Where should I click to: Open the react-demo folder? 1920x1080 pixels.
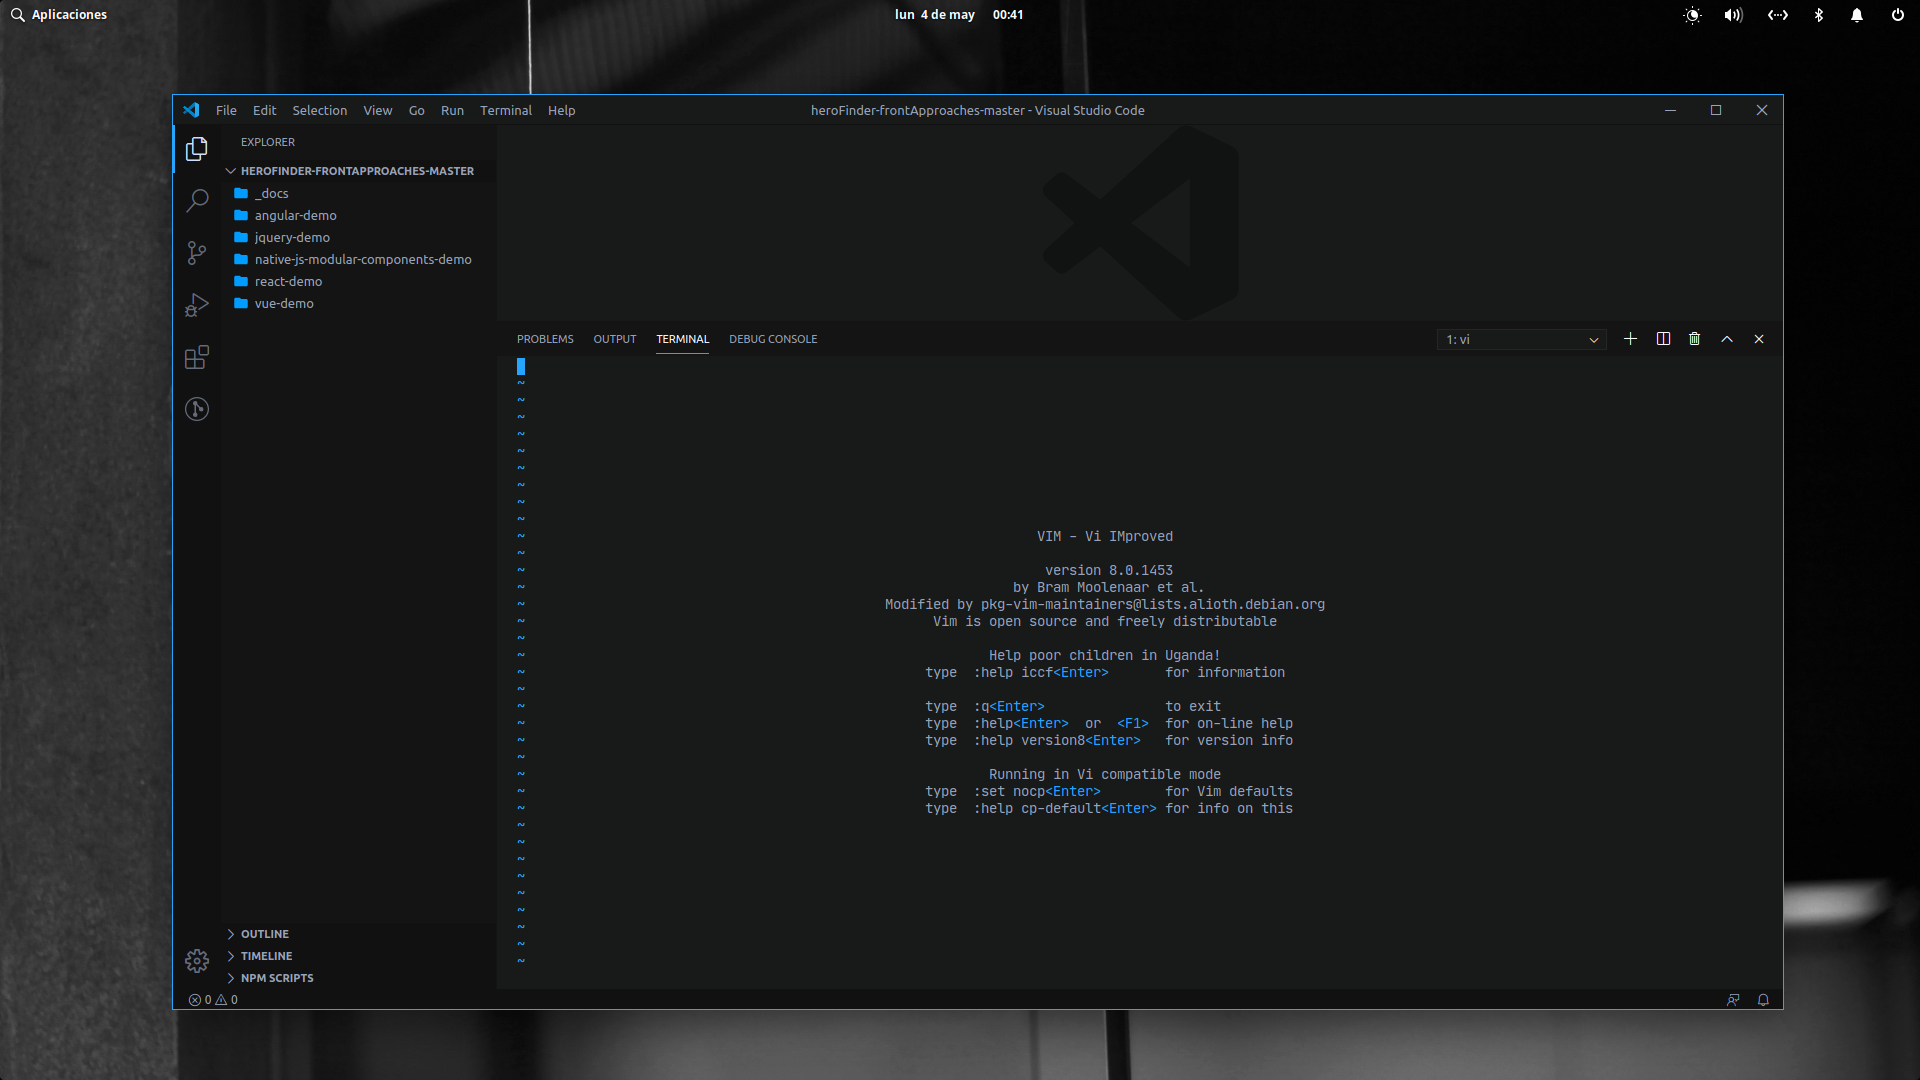point(288,281)
